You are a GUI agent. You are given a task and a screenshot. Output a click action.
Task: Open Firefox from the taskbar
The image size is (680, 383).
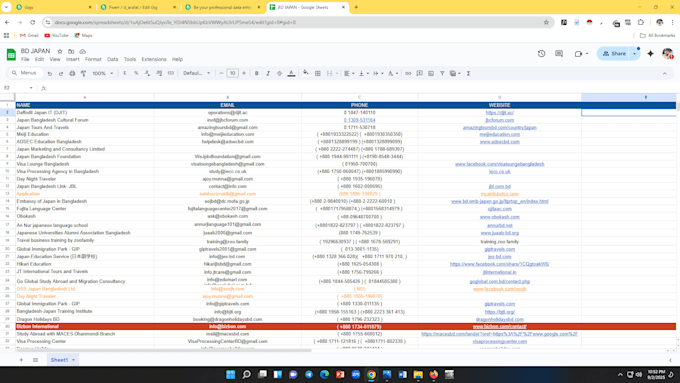pos(434,374)
